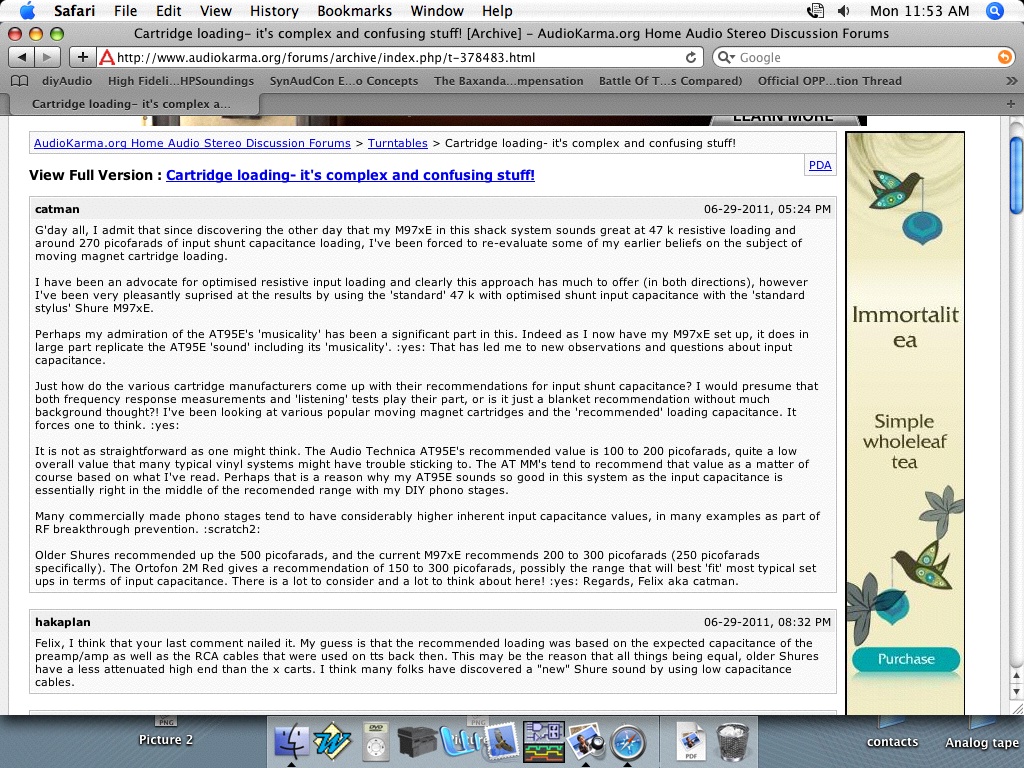Viewport: 1024px width, 768px height.
Task: Add a bookmark with the plus button
Action: click(x=82, y=57)
